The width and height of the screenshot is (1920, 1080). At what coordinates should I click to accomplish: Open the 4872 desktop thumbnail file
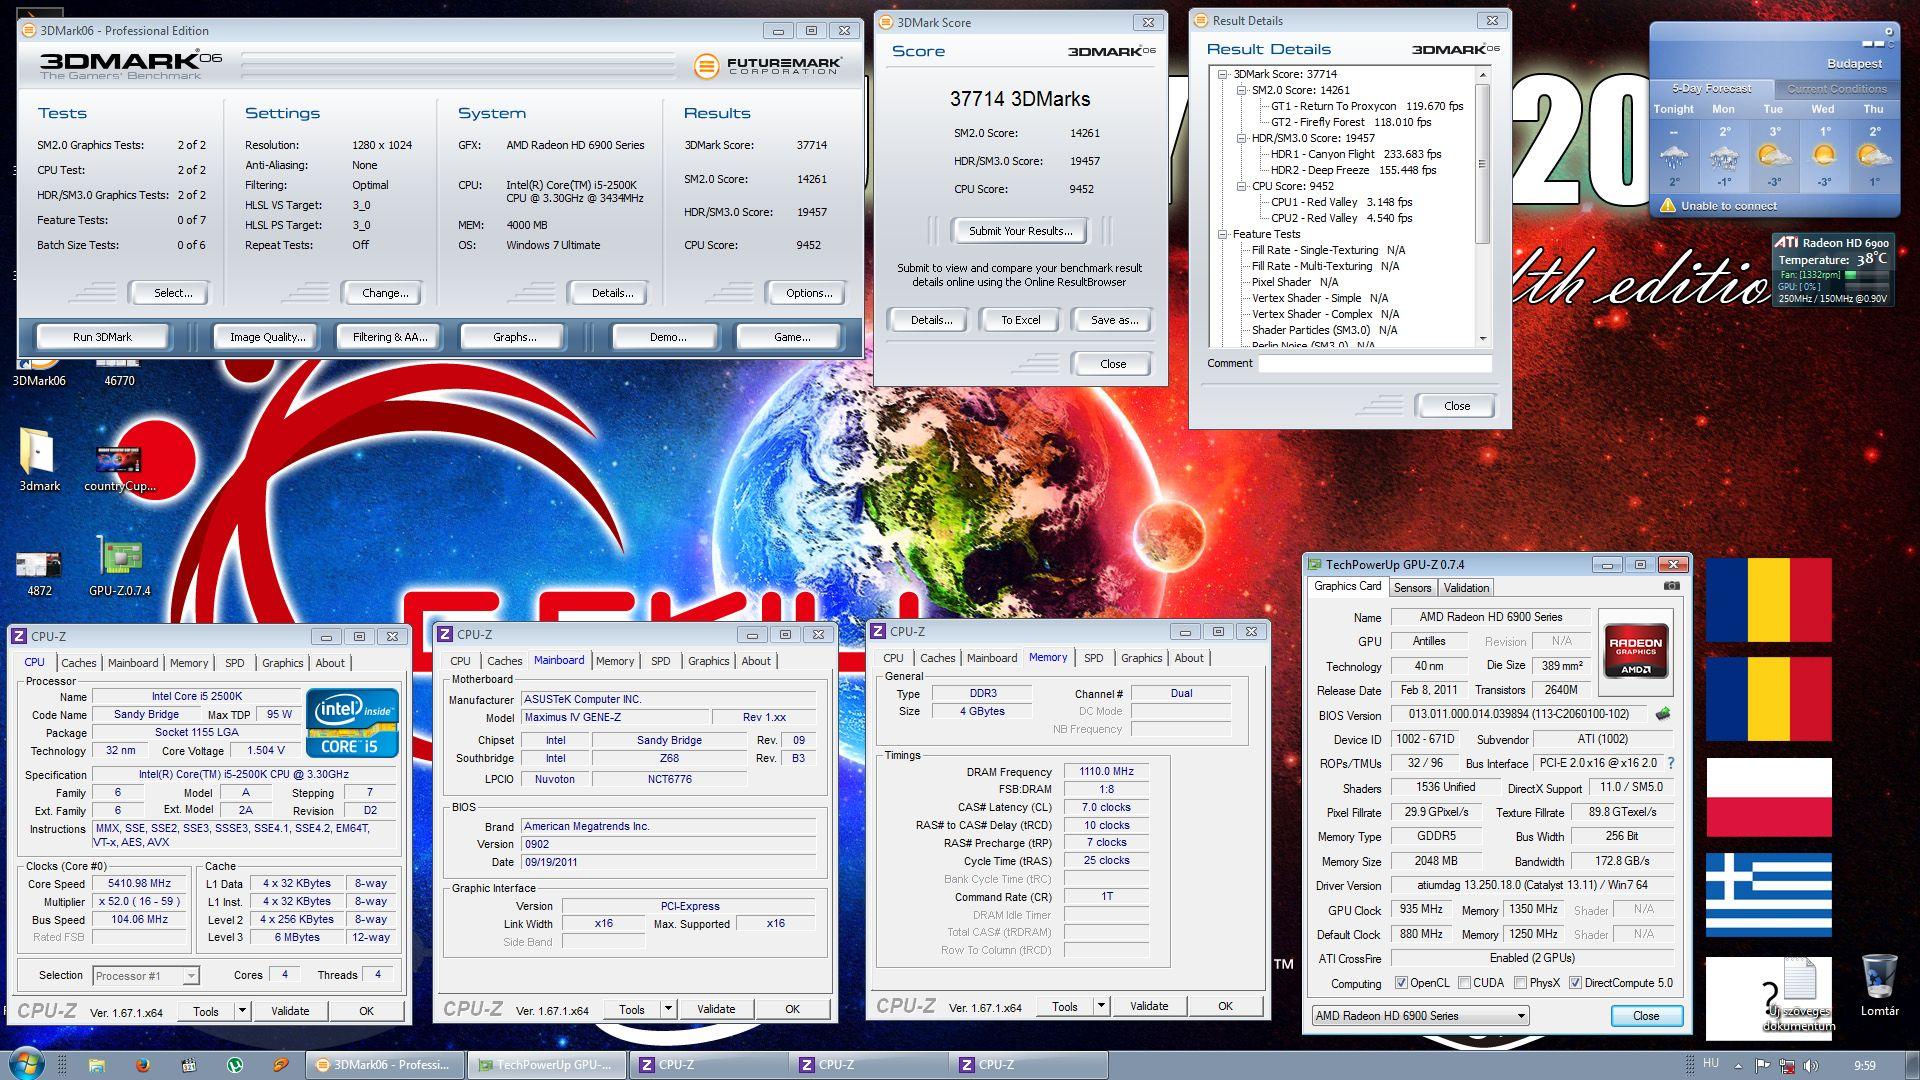click(x=38, y=573)
